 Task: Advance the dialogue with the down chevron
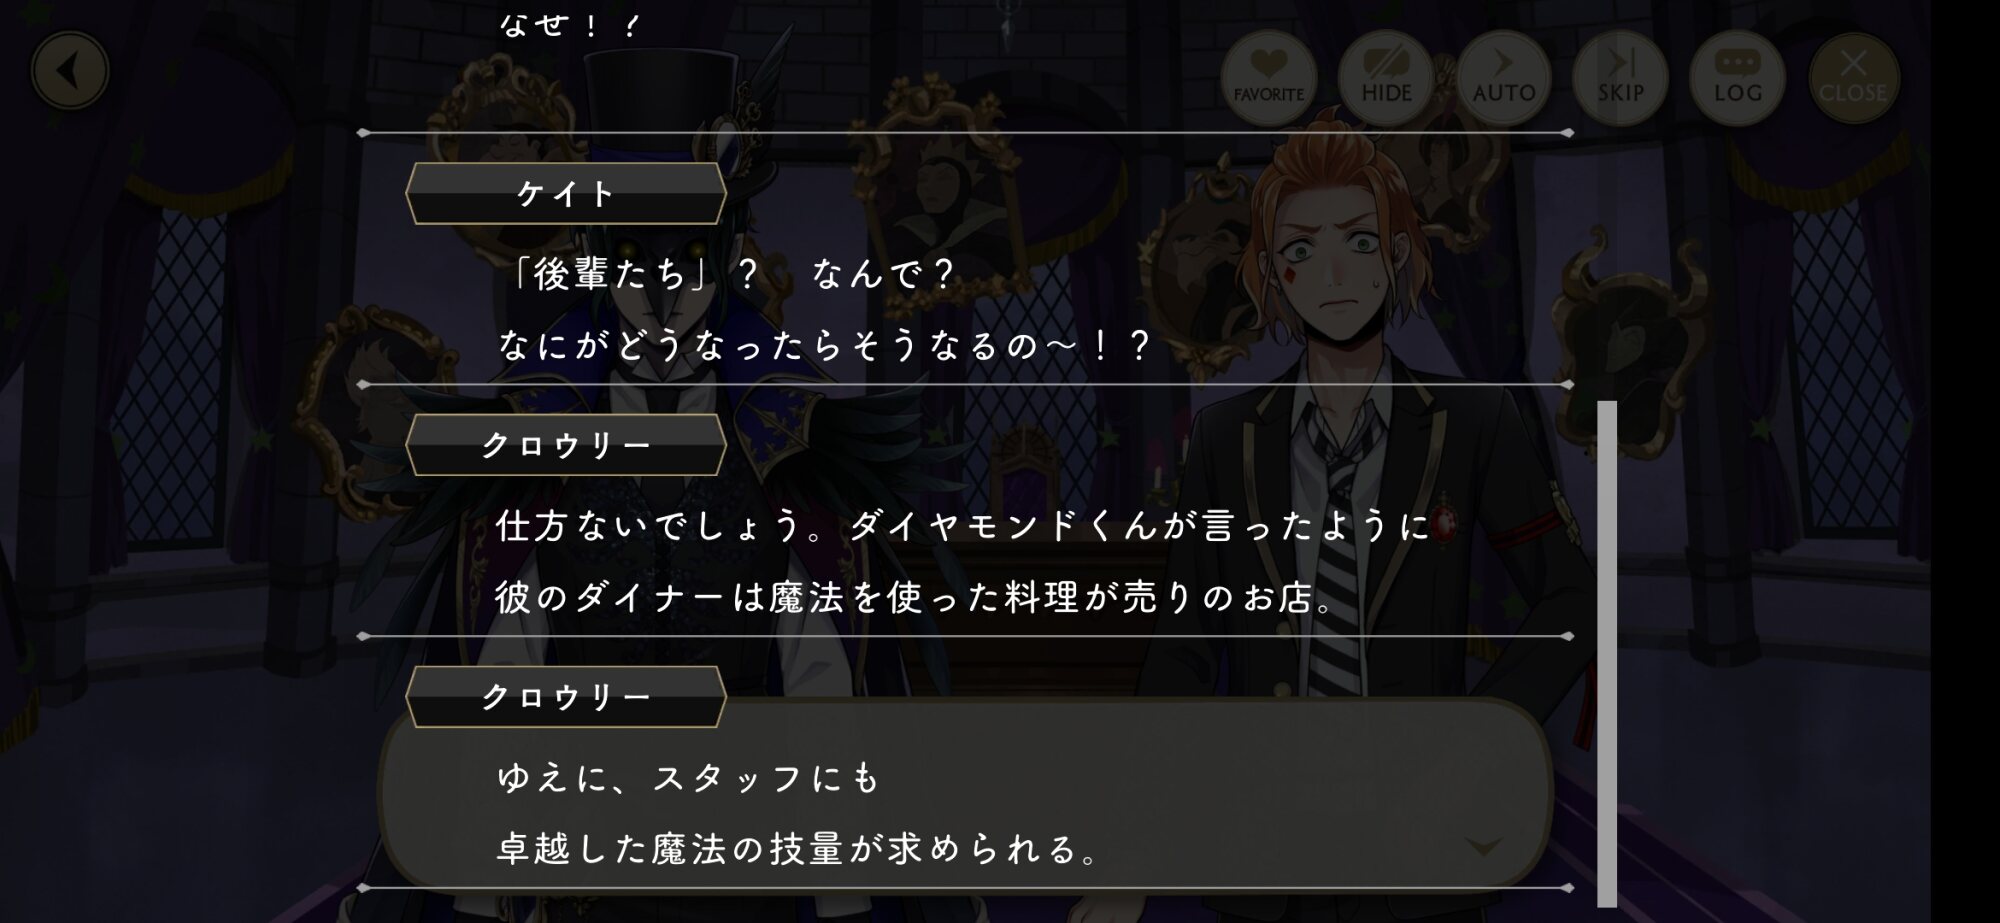click(1483, 847)
